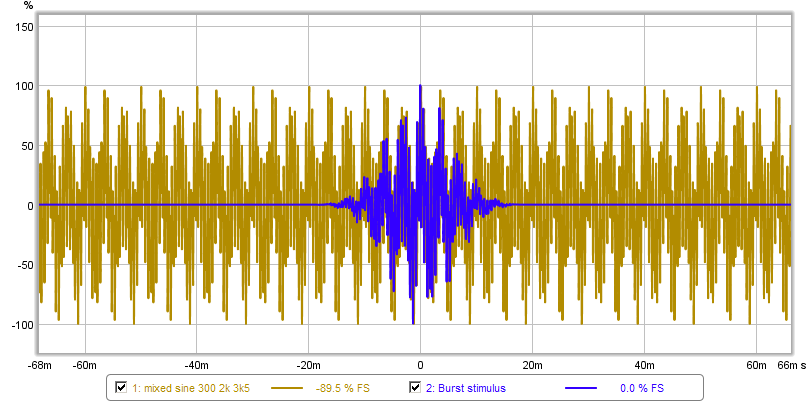Click the 60m x-axis tick label
The width and height of the screenshot is (810, 402).
pos(756,366)
